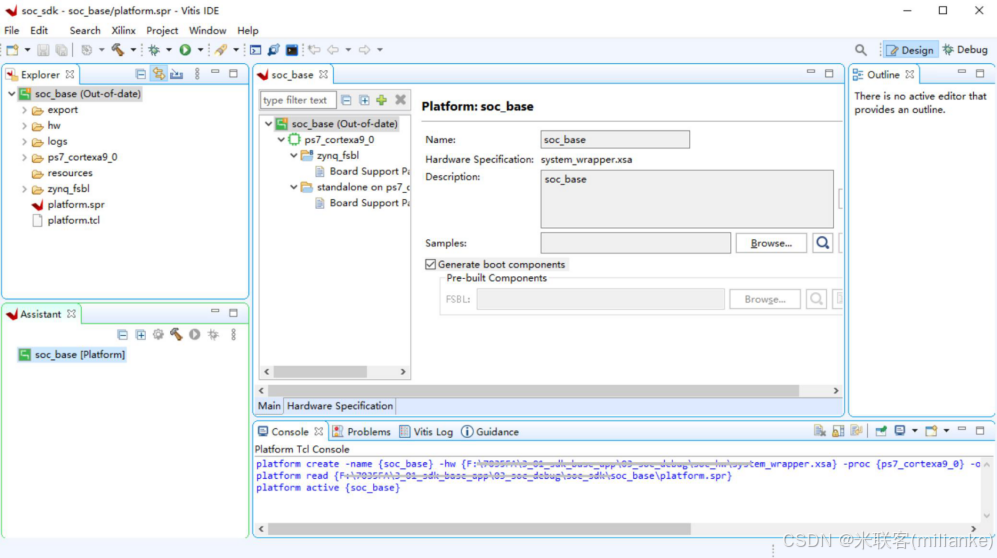Click the Launch rocket toolbar icon

(221, 50)
